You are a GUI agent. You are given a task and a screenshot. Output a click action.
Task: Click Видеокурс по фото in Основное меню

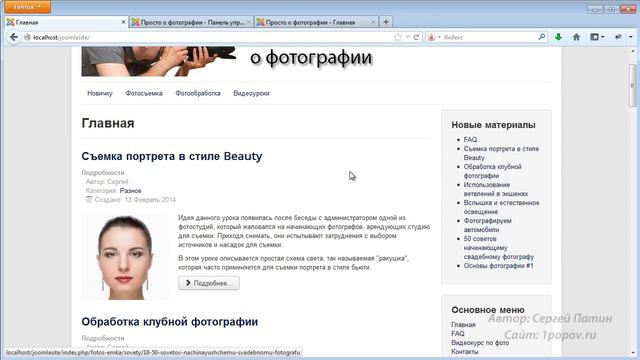480,343
